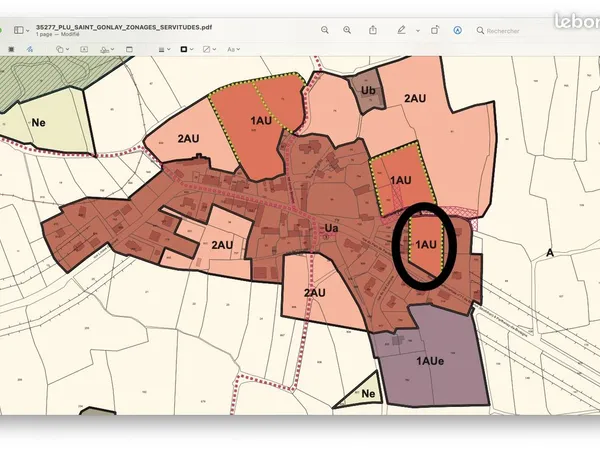
Task: Click the upper-left Ne zone label
Action: tap(38, 123)
